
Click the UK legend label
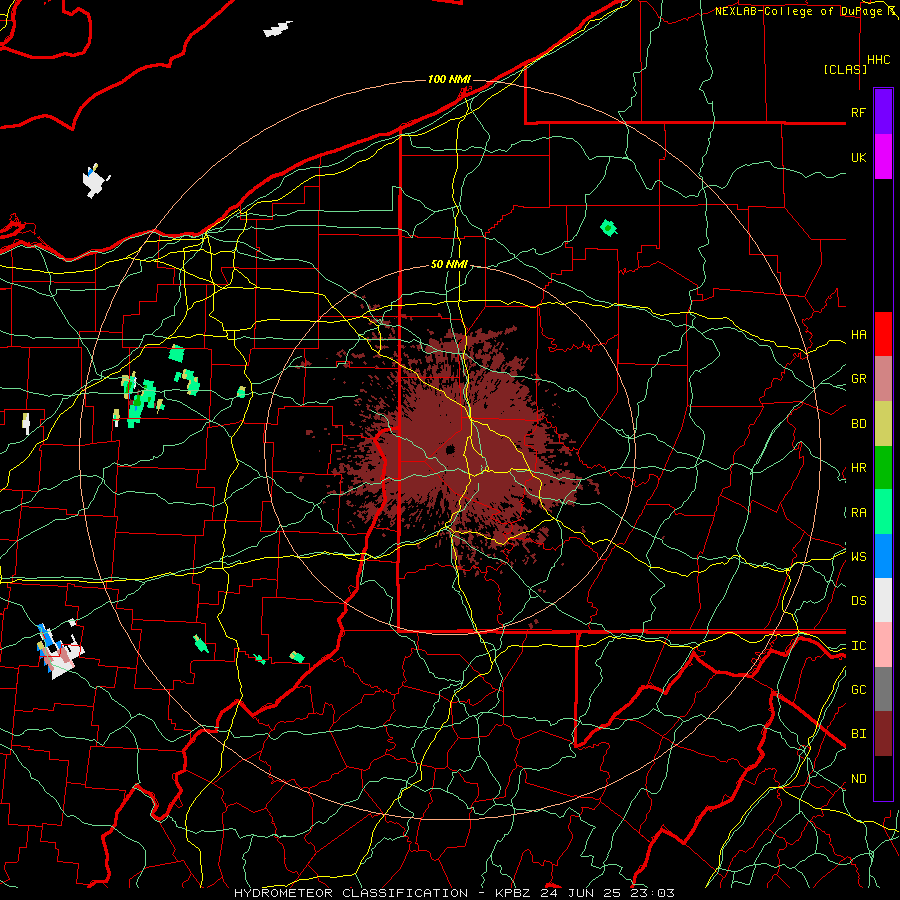(858, 157)
